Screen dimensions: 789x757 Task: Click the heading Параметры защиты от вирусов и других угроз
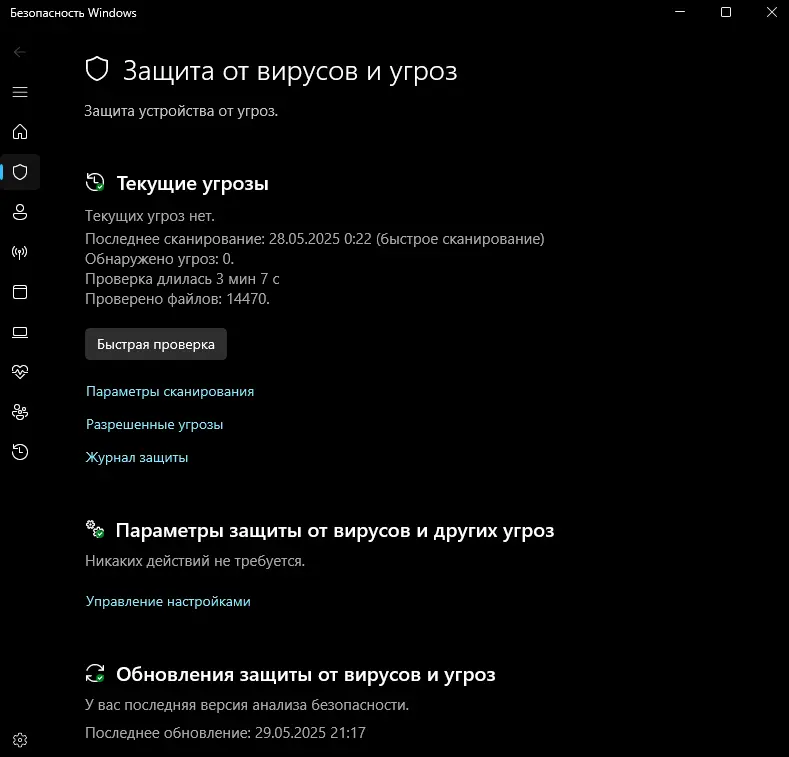(335, 531)
